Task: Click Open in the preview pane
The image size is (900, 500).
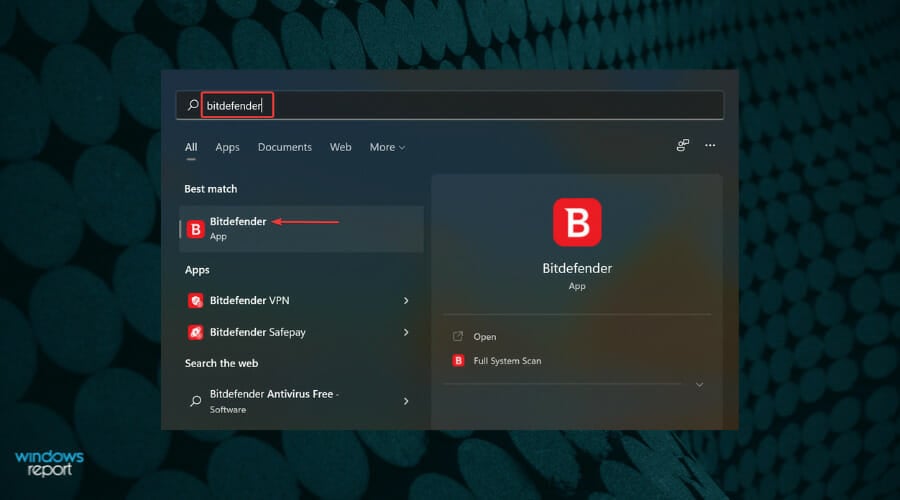Action: (x=484, y=336)
